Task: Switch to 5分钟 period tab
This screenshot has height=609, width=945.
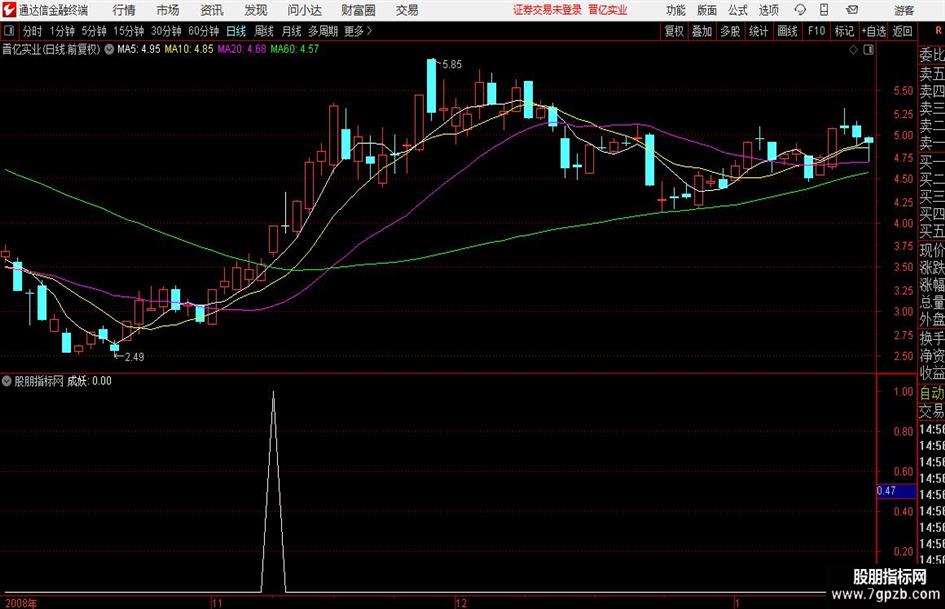Action: coord(94,31)
